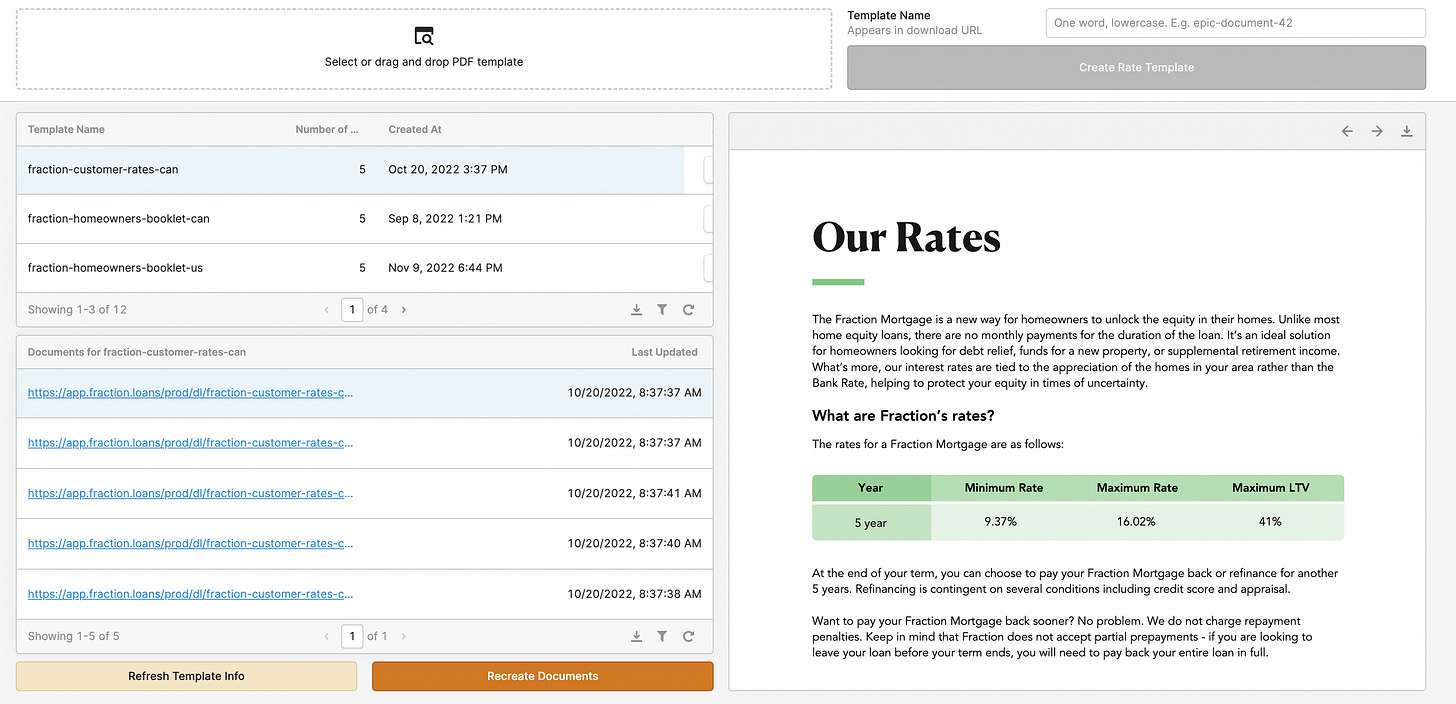Viewport: 1456px width, 704px height.
Task: Click row button for fraction-customer-rates-can
Action: pyautogui.click(x=708, y=170)
